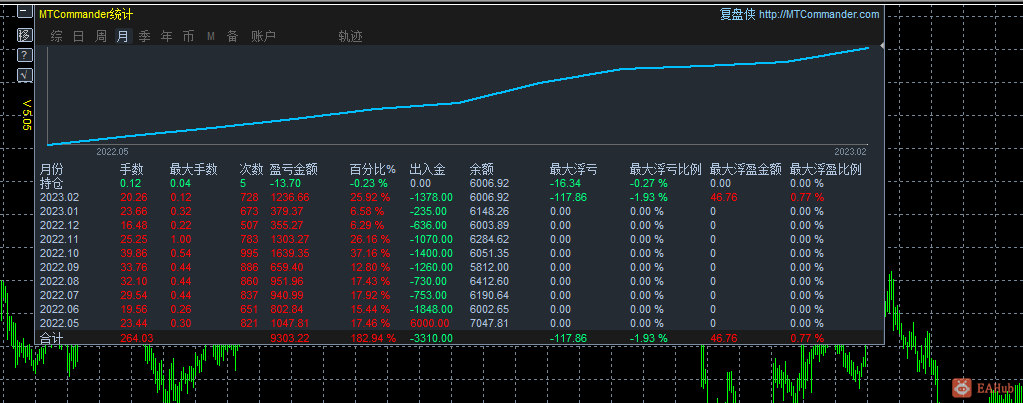Screen dimensions: 1023x403
Task: Click profit value 1639.35
Action: pyautogui.click(x=289, y=253)
